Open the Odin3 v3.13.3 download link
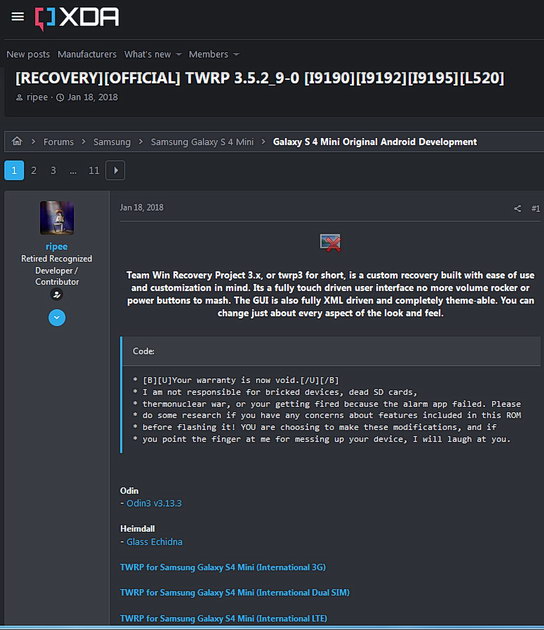Viewport: 544px width, 630px height. [154, 503]
